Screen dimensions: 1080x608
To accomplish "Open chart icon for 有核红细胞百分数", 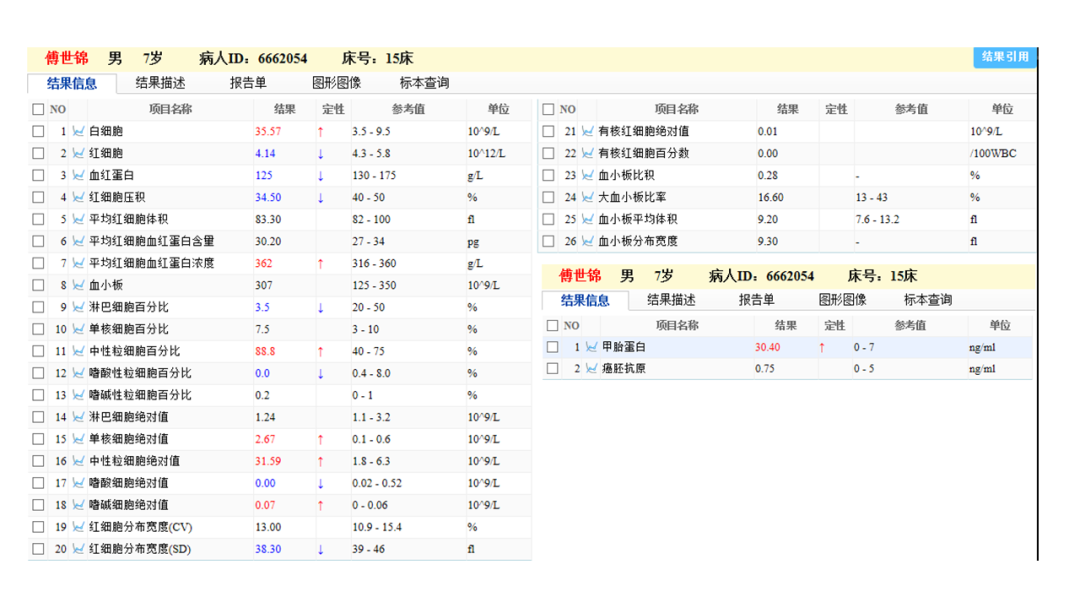I will 588,153.
